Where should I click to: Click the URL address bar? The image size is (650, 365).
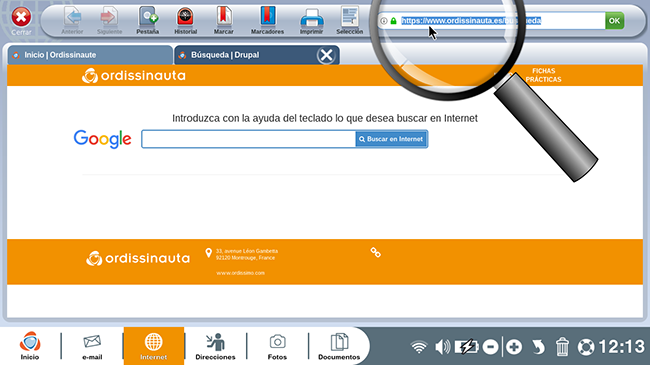[491, 21]
